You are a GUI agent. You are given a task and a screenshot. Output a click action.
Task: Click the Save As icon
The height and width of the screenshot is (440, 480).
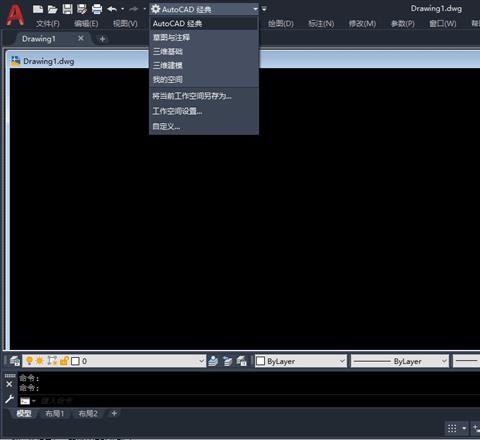point(82,9)
